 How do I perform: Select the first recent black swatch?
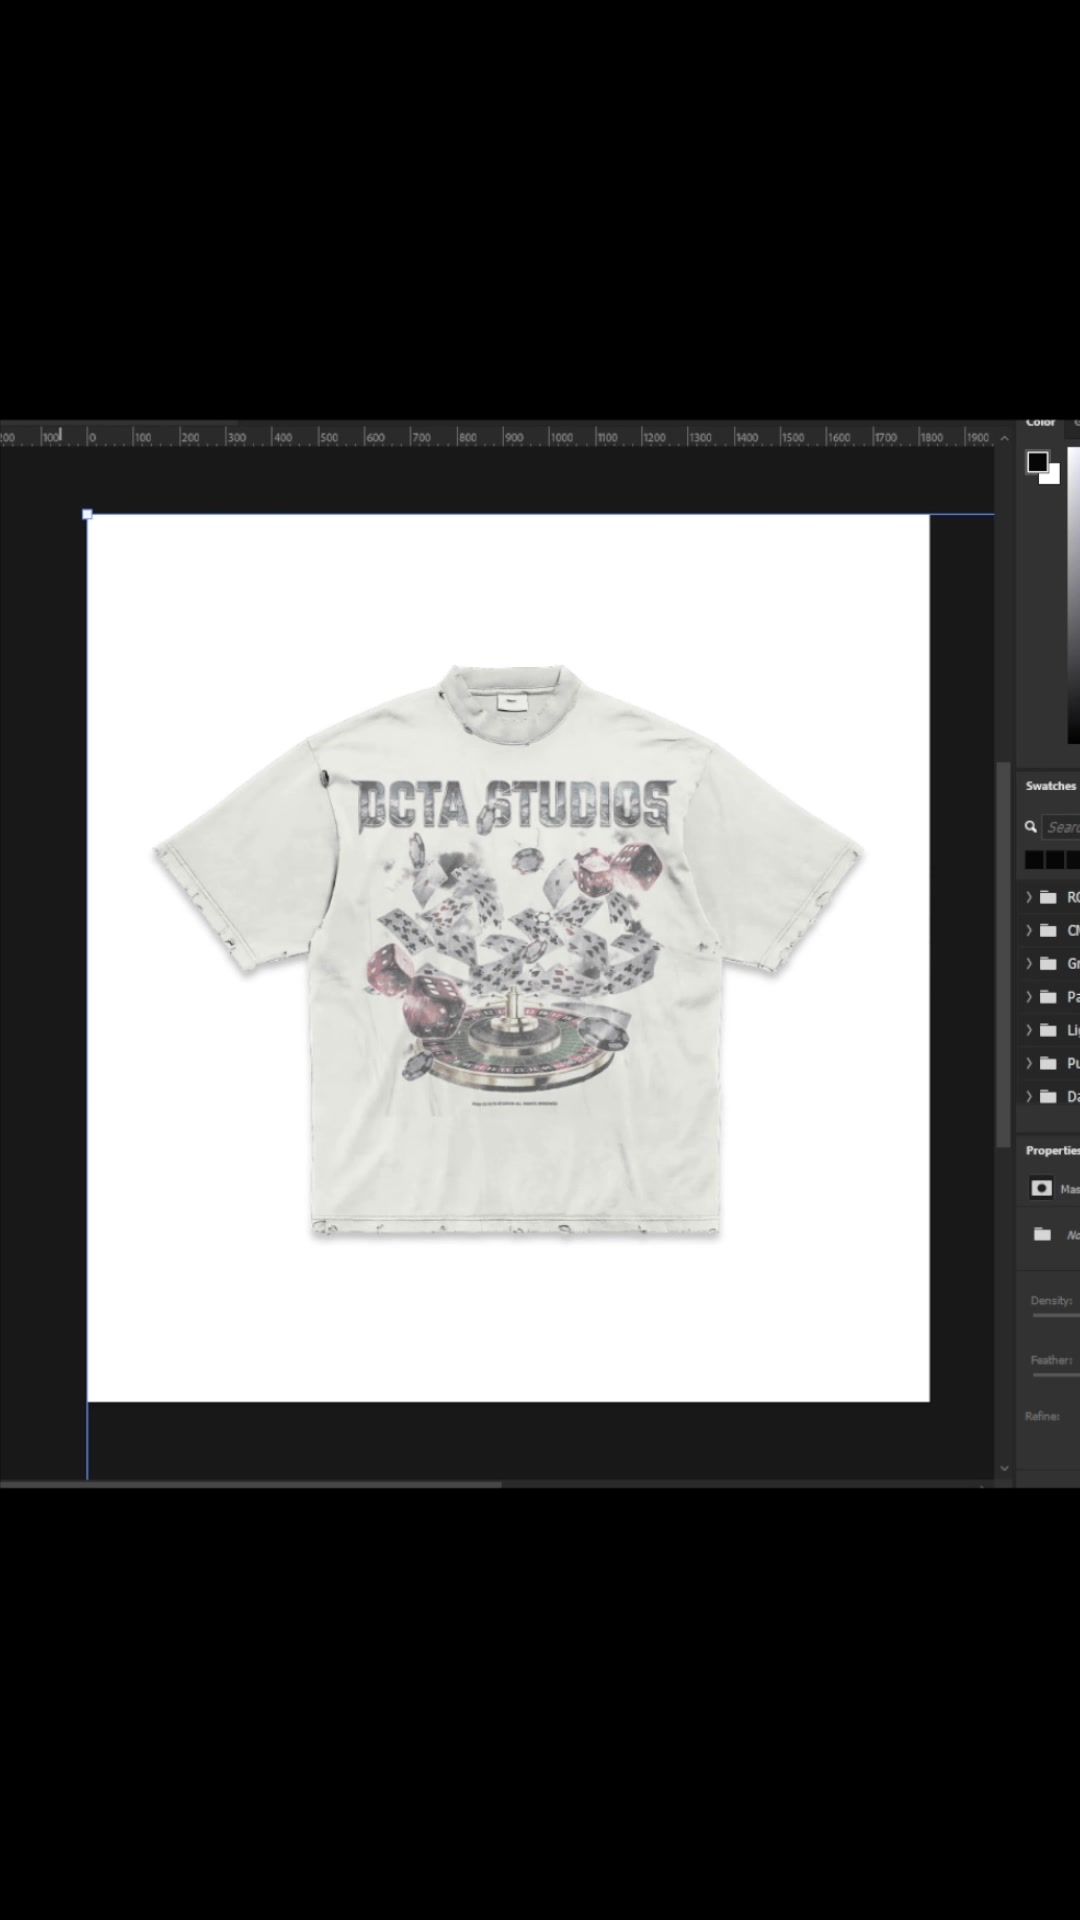1034,860
